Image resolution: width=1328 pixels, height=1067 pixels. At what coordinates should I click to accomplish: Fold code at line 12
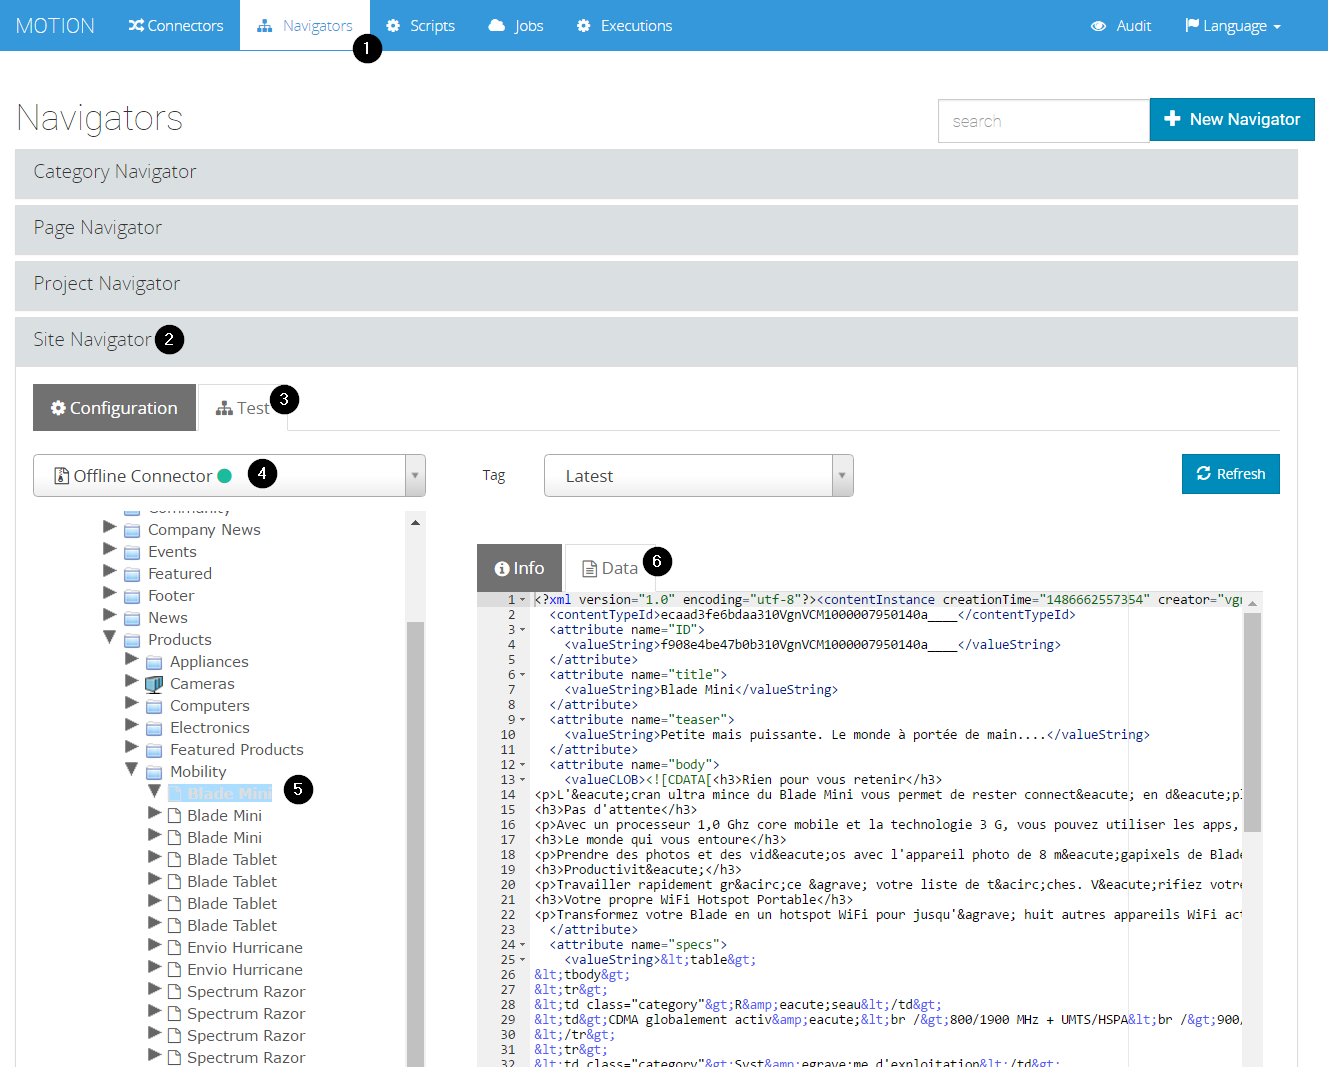click(x=523, y=765)
